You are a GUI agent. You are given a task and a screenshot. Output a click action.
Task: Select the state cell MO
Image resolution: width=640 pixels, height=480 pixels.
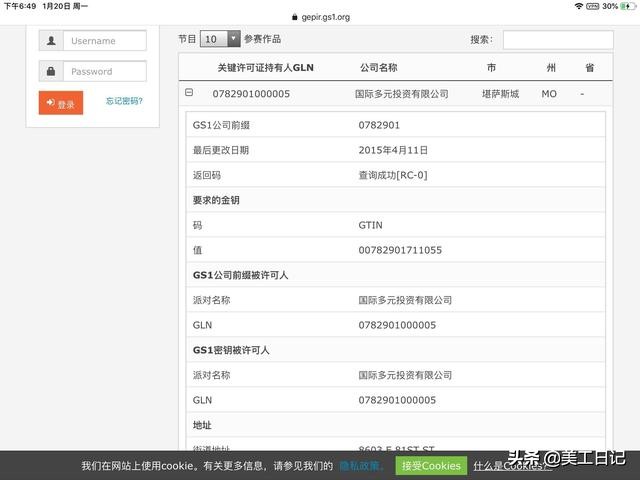[549, 94]
